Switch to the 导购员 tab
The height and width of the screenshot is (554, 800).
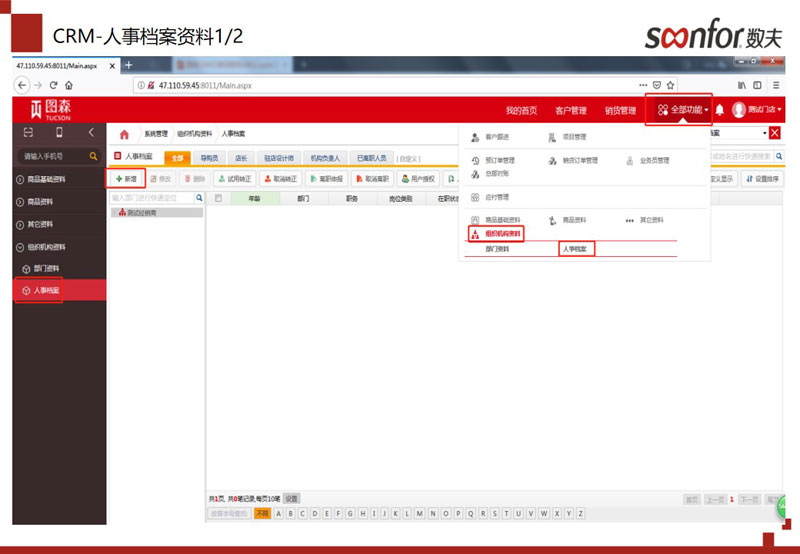(209, 158)
